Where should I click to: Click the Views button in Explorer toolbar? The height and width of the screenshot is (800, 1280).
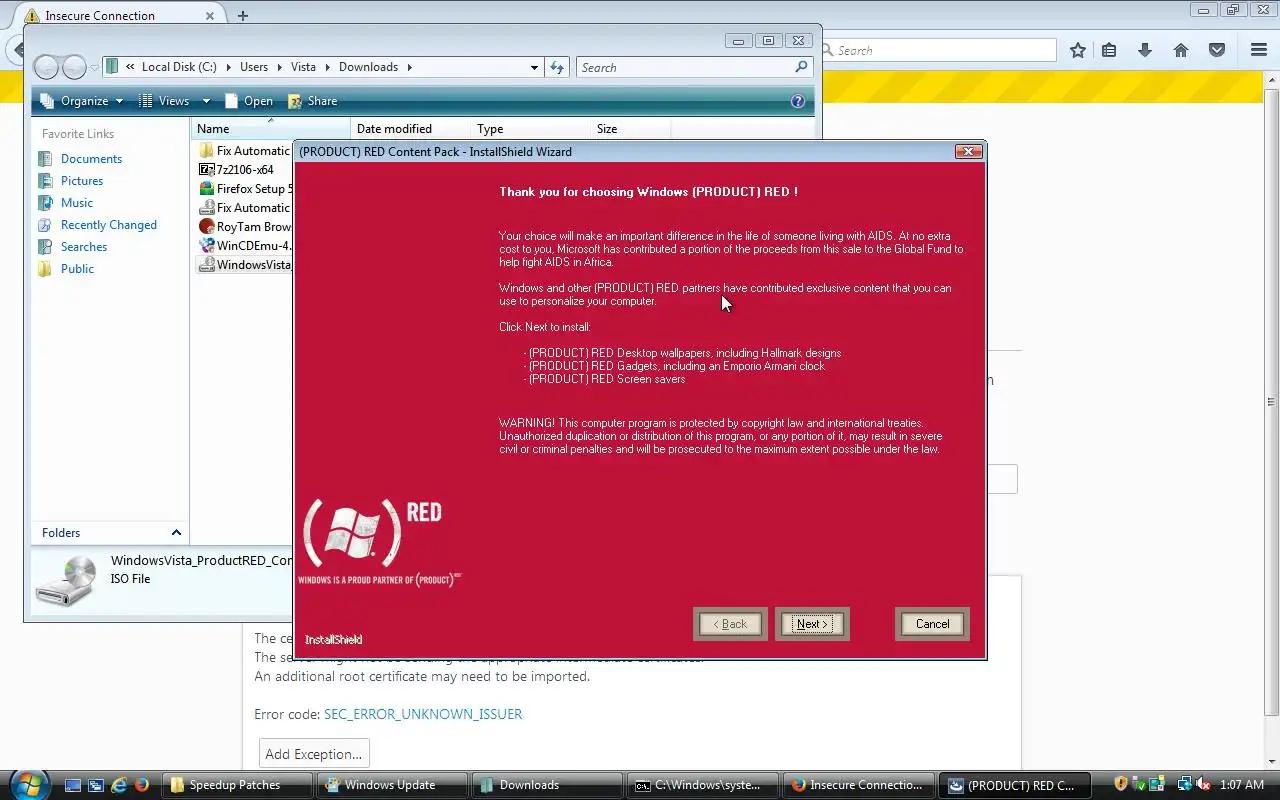click(164, 101)
